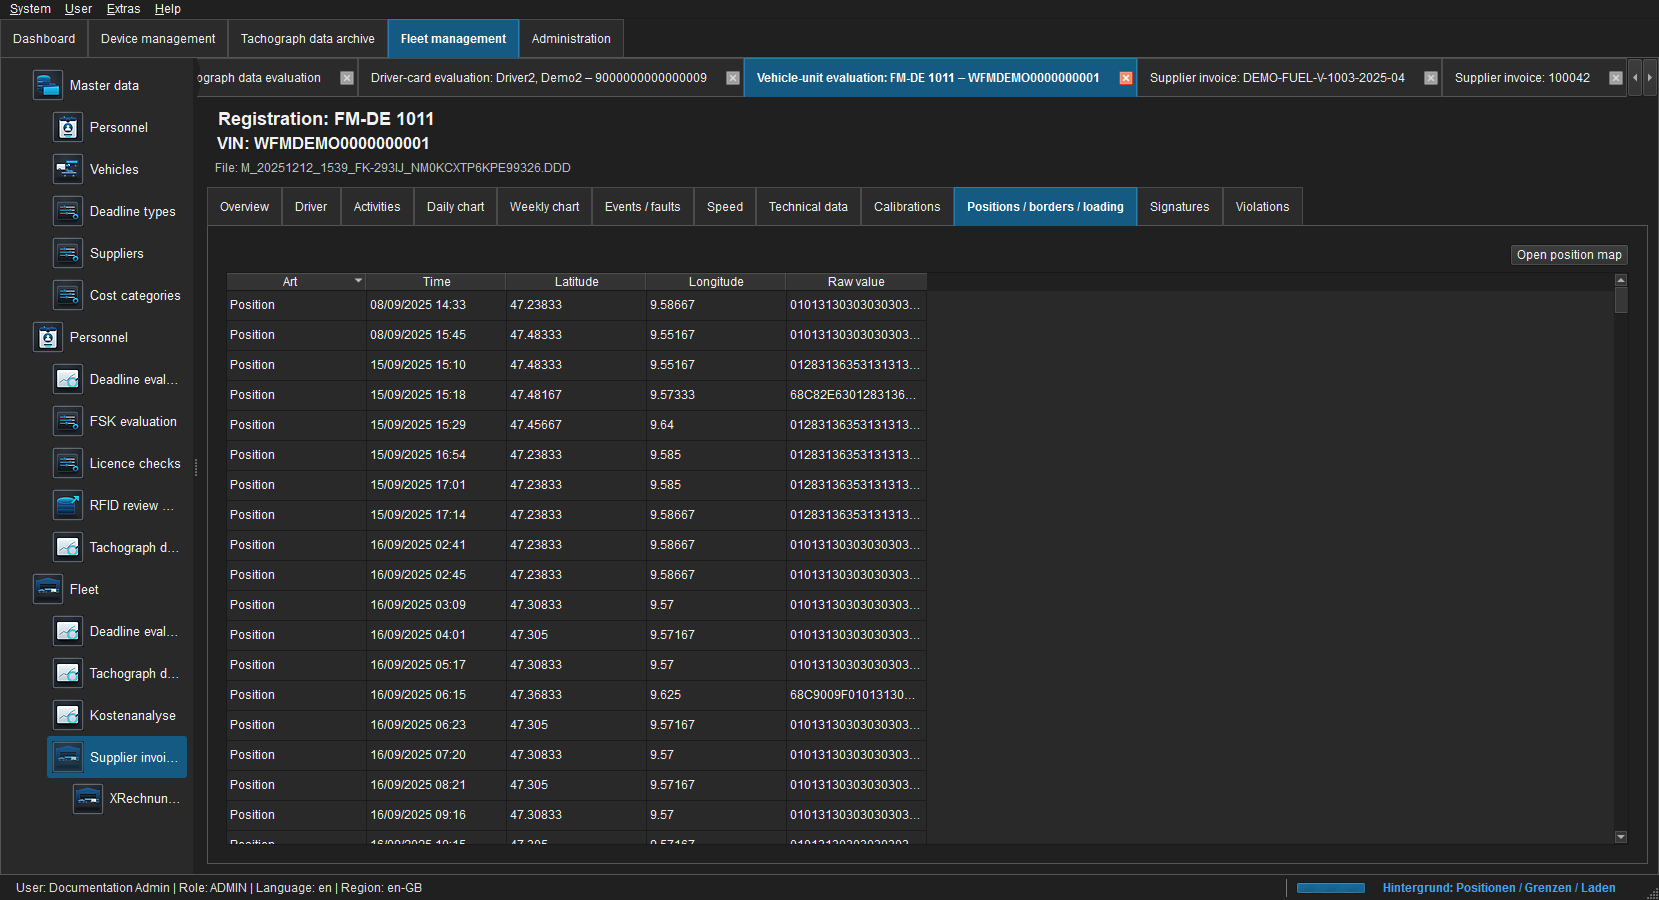Go to the Tachograph data archive module
The width and height of the screenshot is (1659, 900).
308,39
